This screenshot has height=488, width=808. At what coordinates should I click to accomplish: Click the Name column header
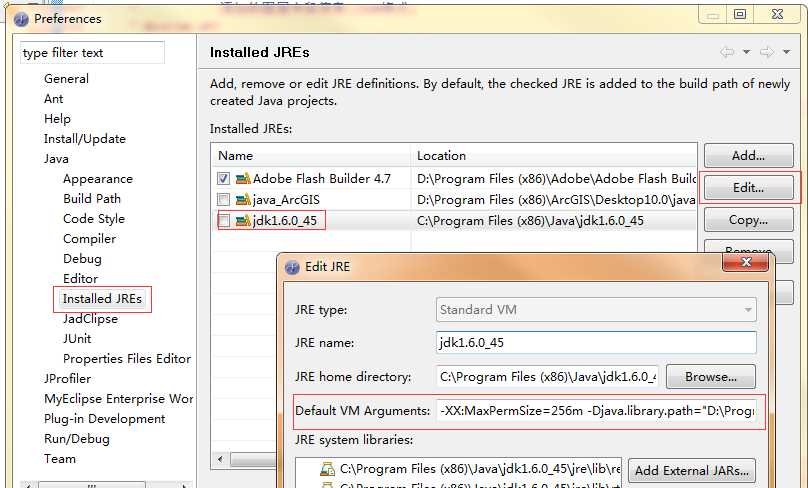(311, 156)
